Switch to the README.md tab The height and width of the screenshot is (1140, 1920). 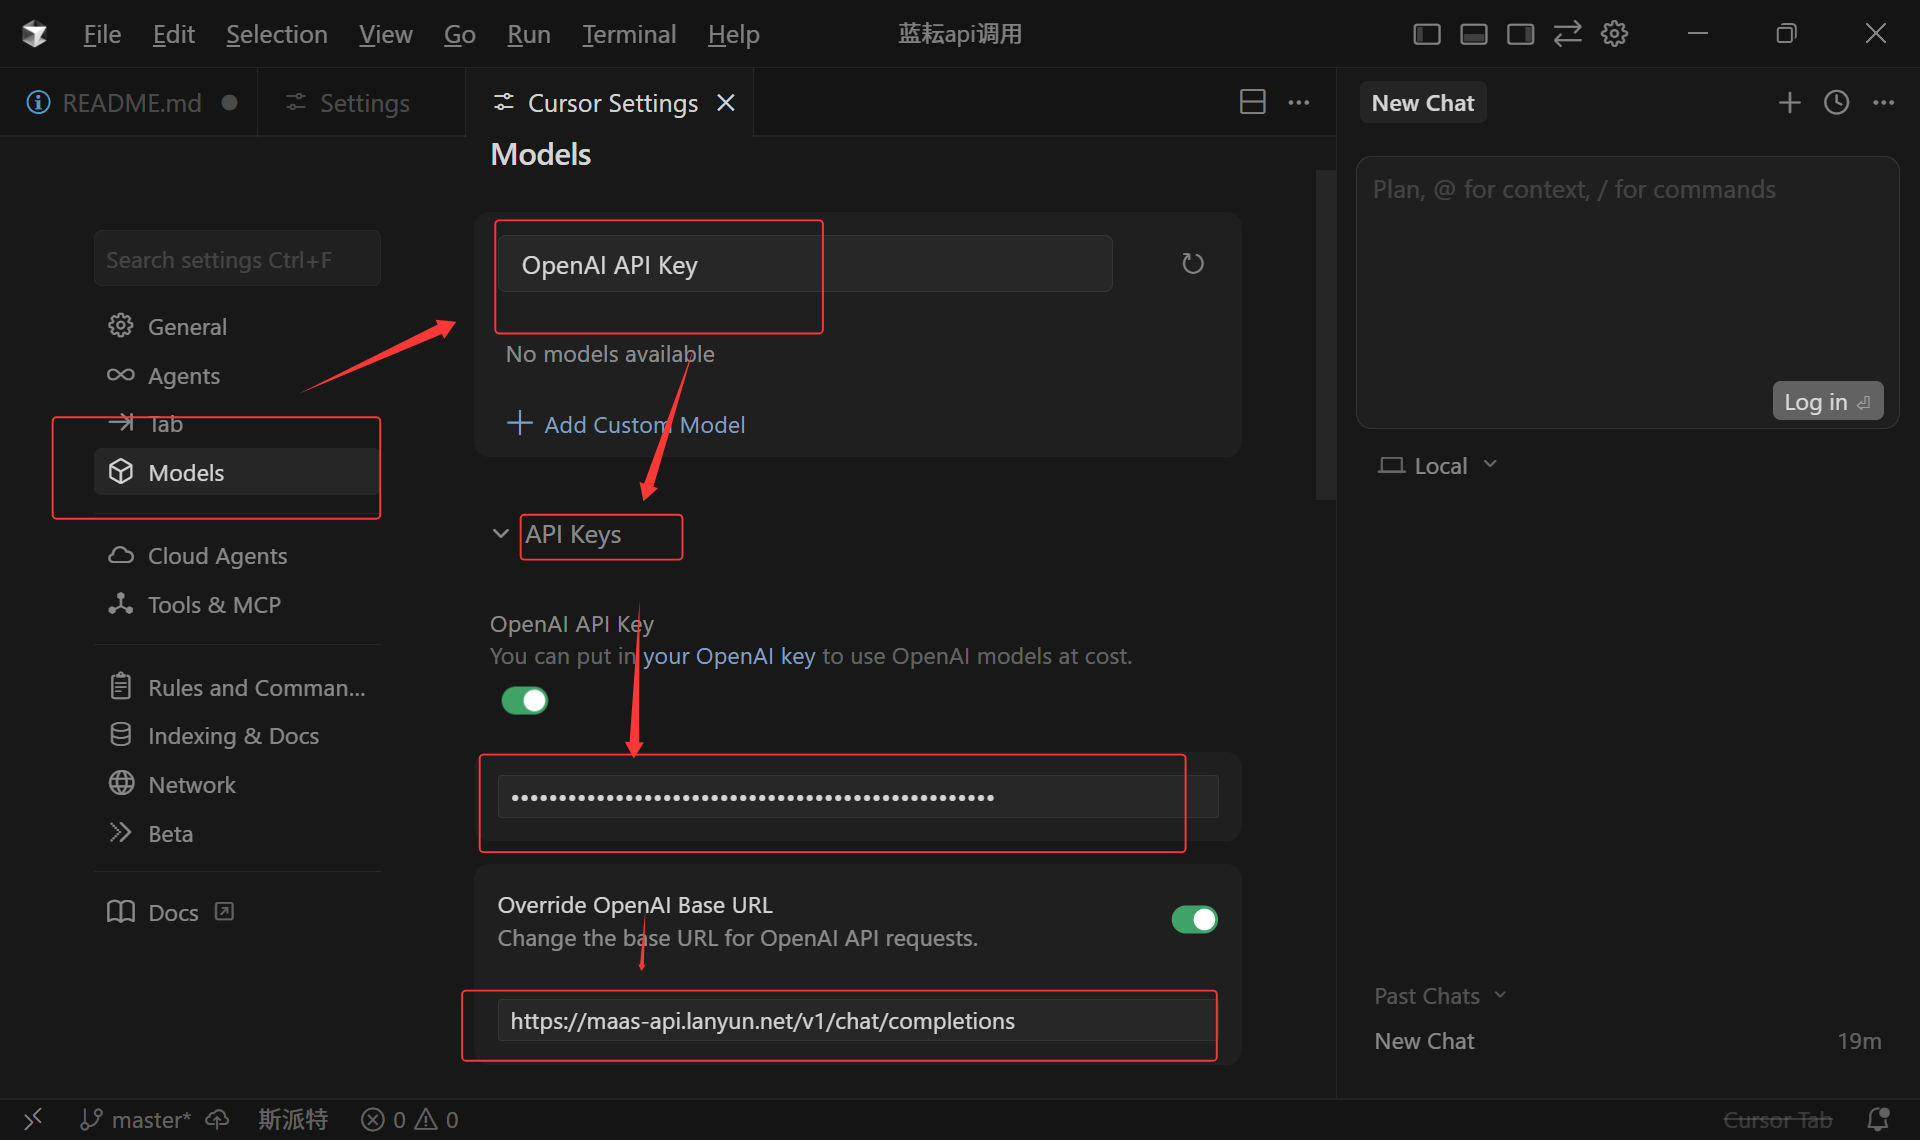130,102
